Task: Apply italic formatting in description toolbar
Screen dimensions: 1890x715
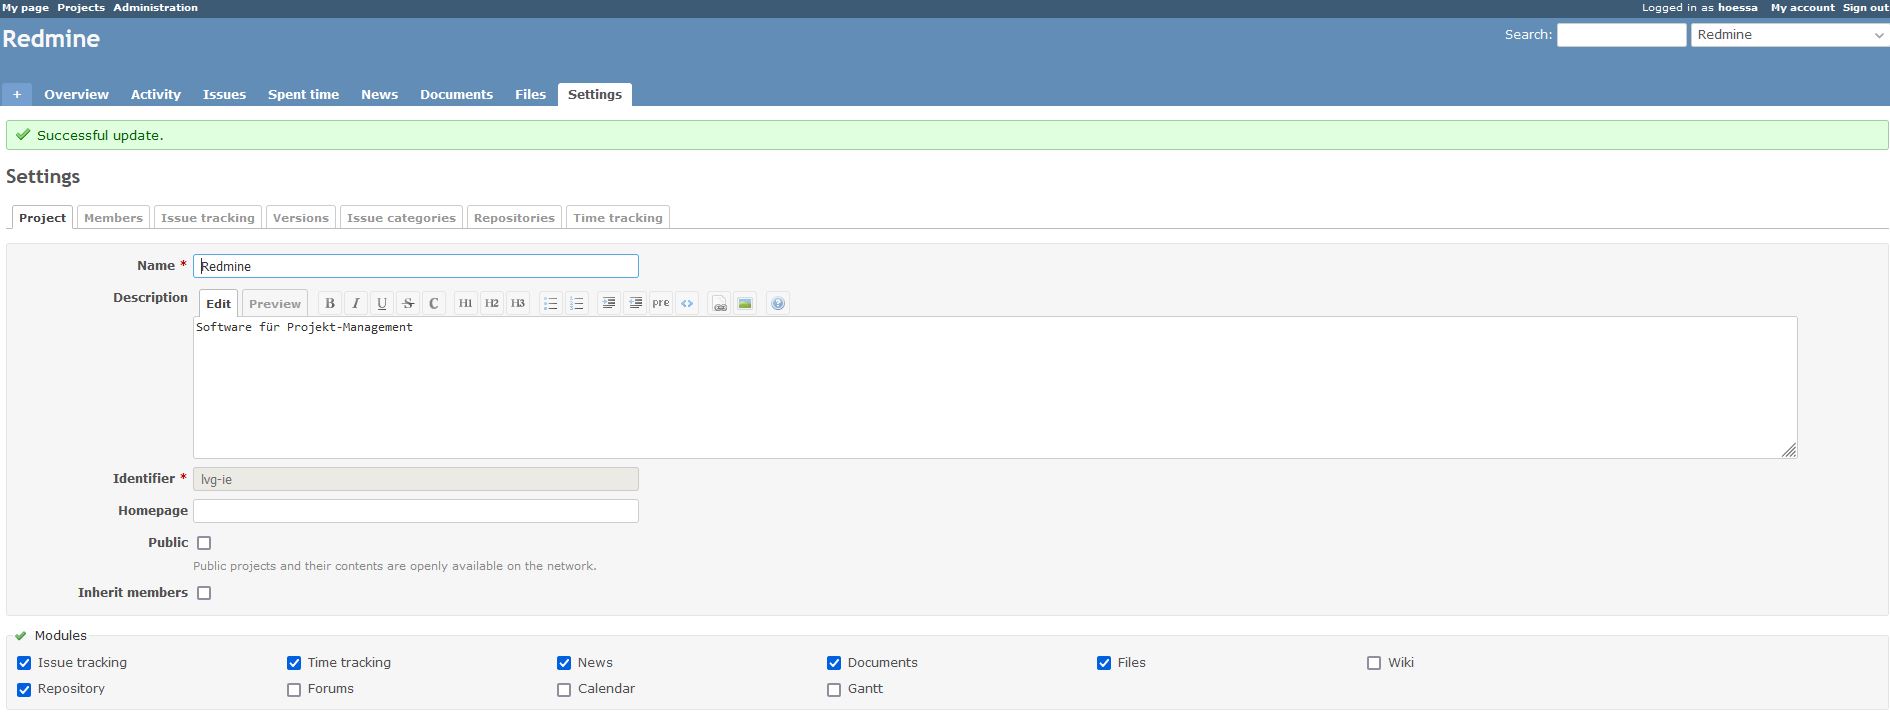Action: [356, 303]
